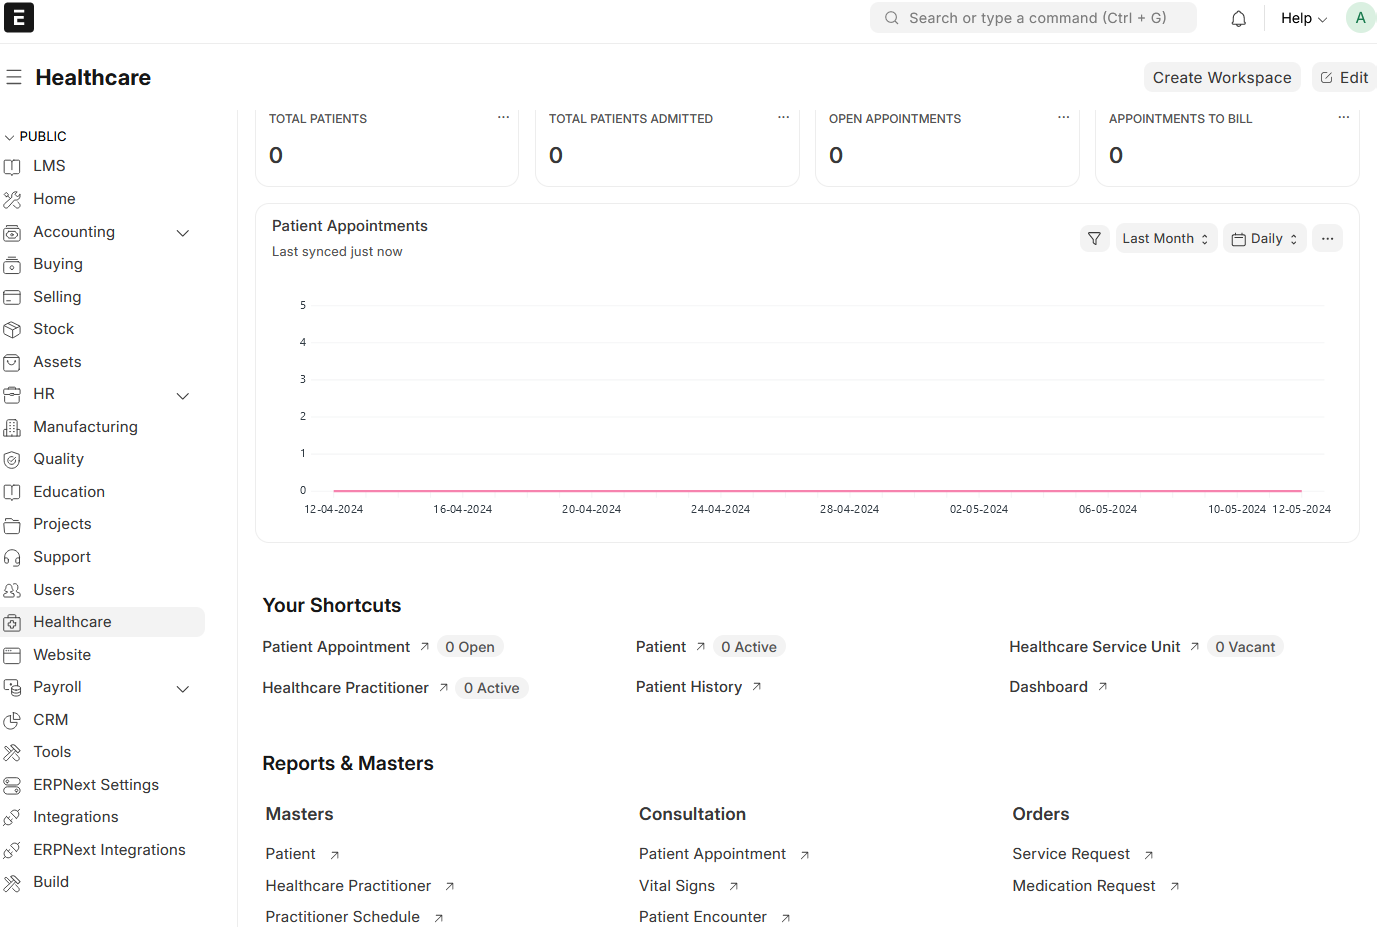Image resolution: width=1377 pixels, height=927 pixels.
Task: Click the ERPNext logo icon
Action: (19, 18)
